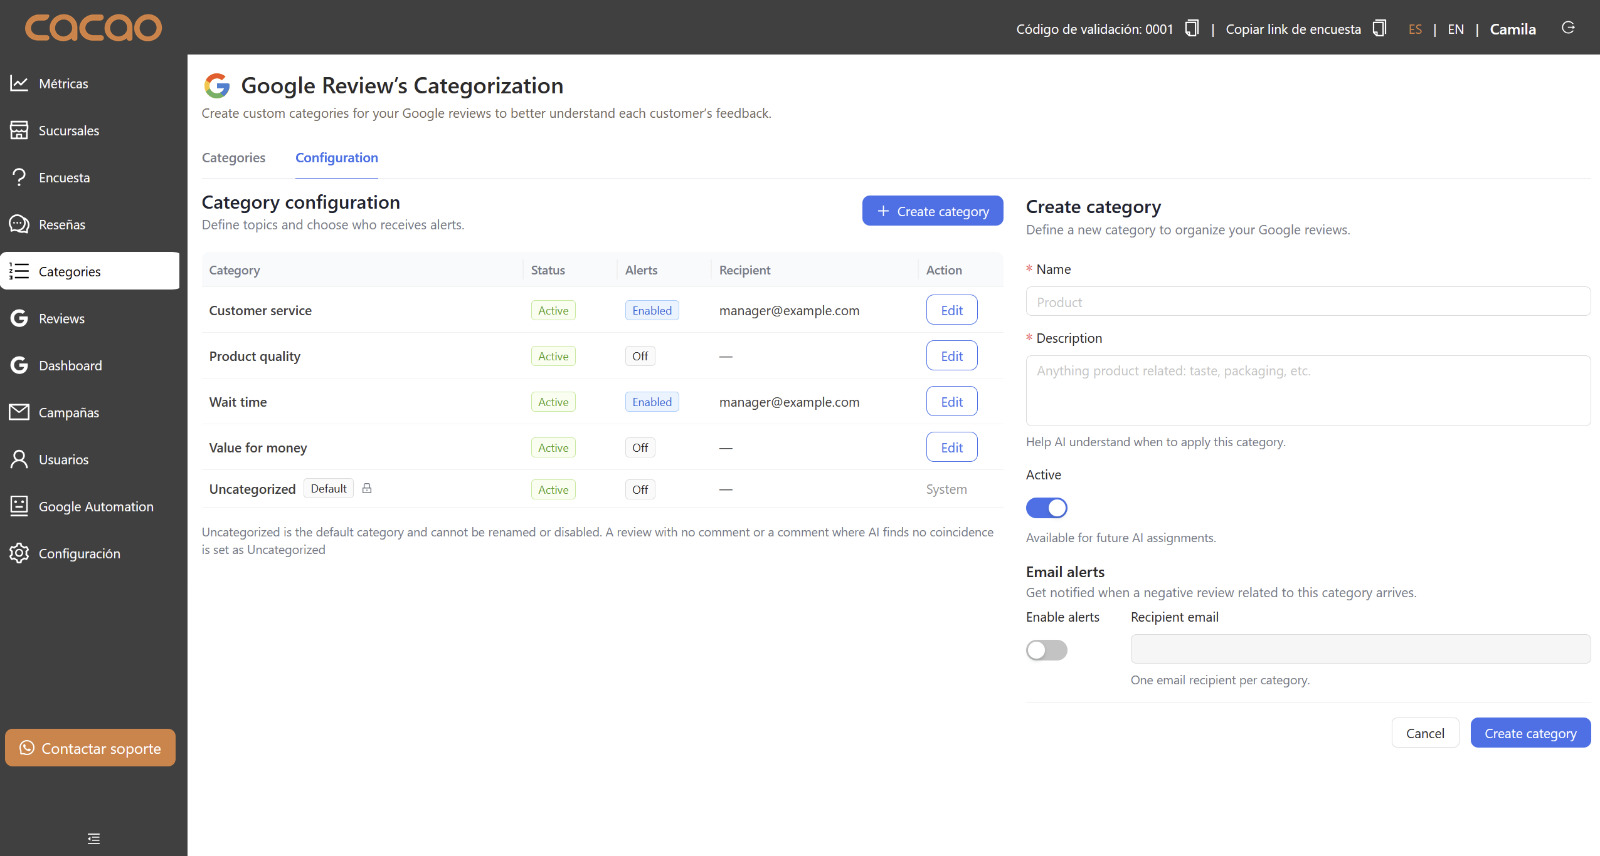
Task: Edit the Value for money category
Action: pyautogui.click(x=952, y=448)
